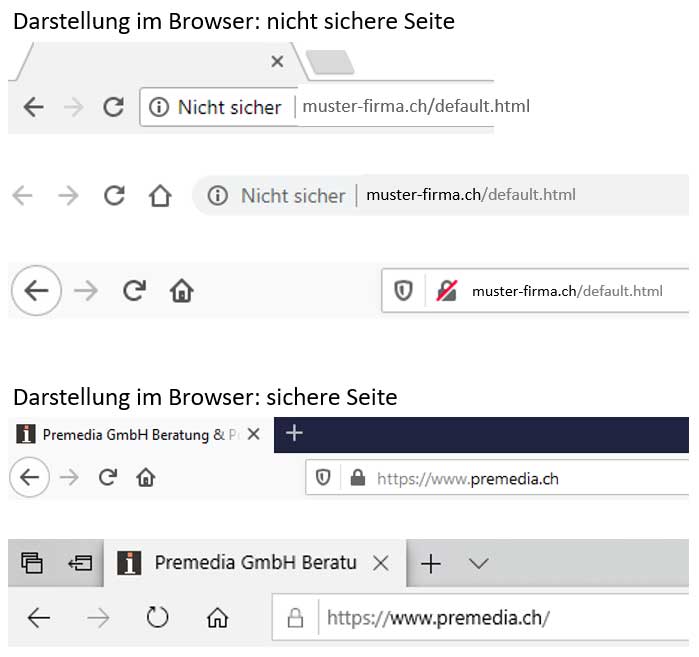The width and height of the screenshot is (699, 657).
Task: Click the crossed-out lock insecure connection icon
Action: [447, 291]
